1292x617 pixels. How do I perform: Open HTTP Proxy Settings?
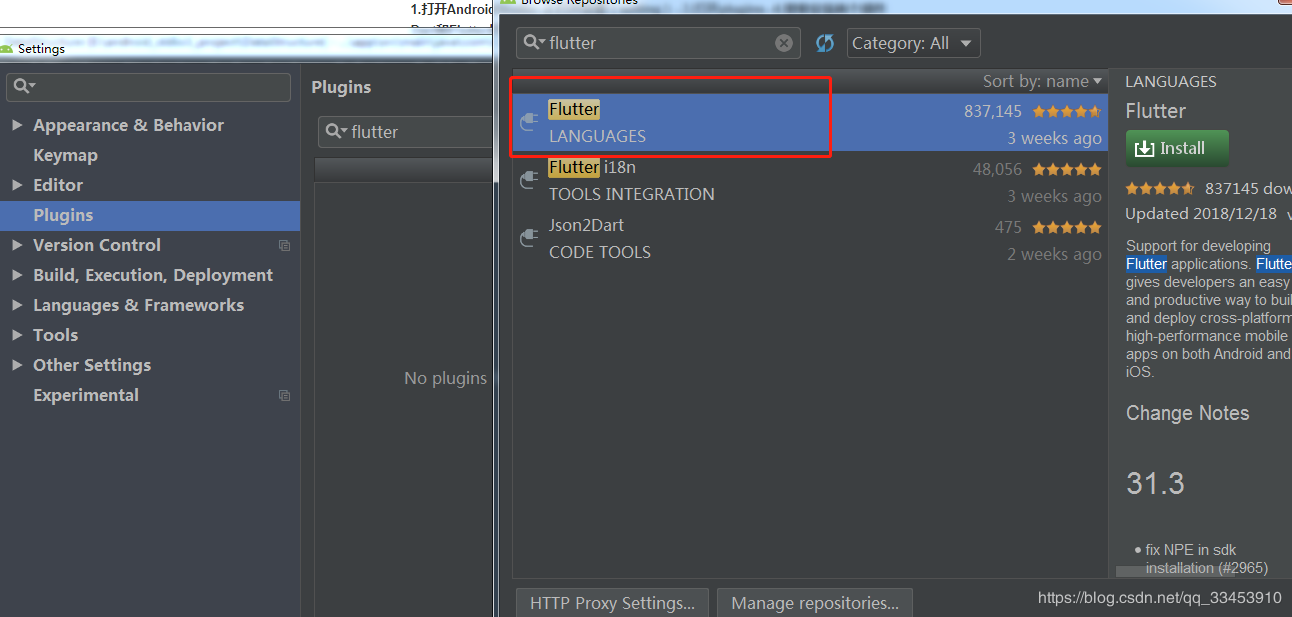(x=612, y=603)
